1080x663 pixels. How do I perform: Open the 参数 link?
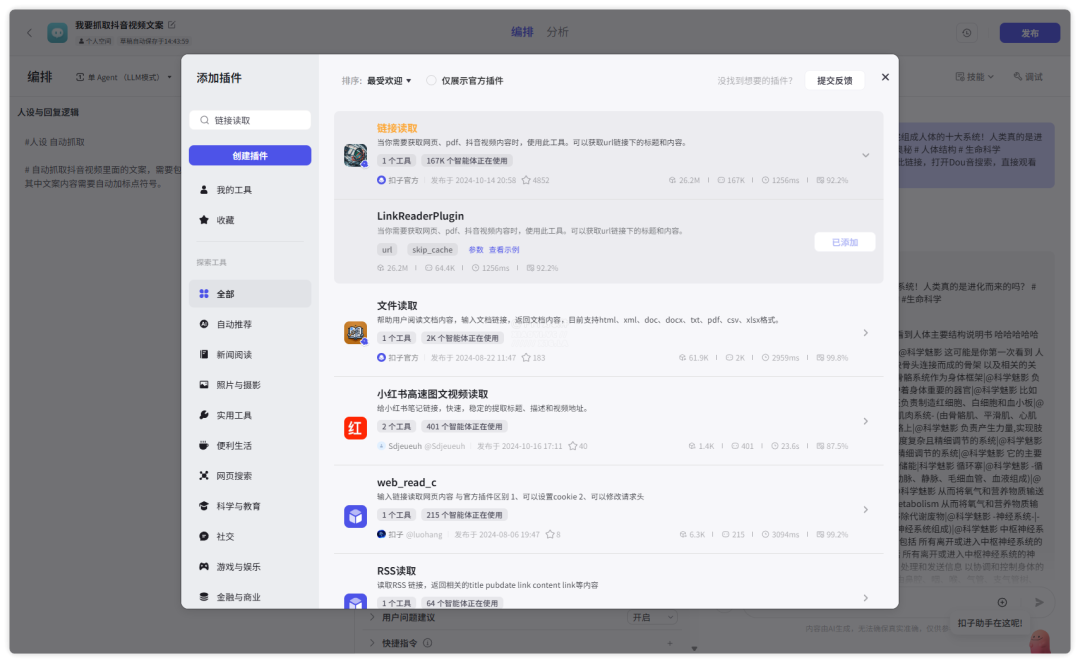(x=476, y=250)
